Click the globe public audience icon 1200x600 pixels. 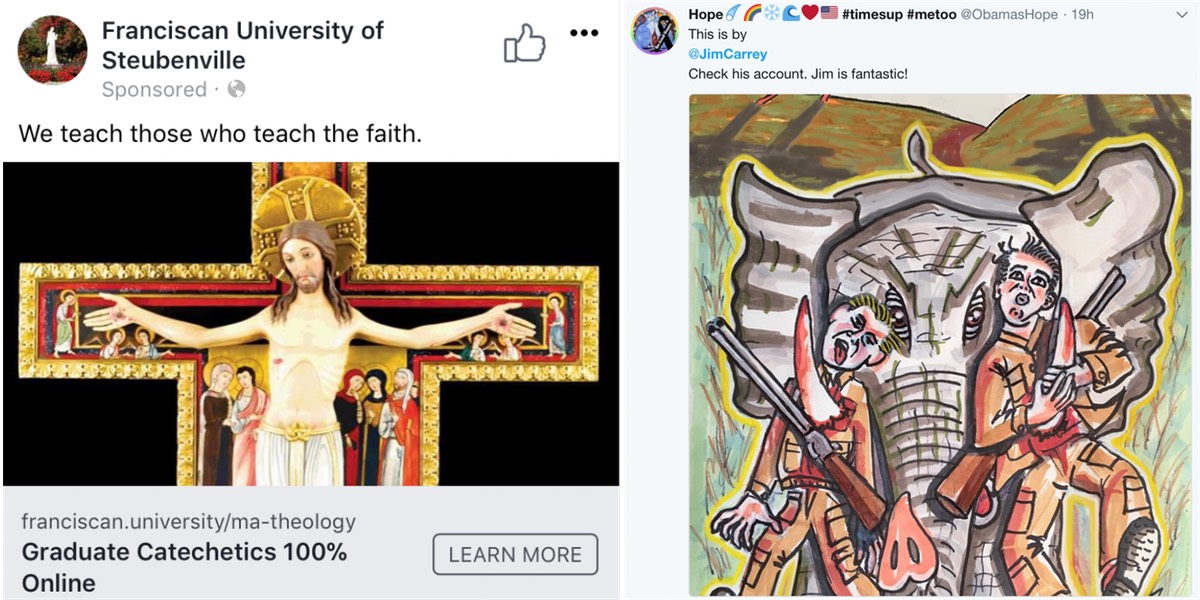click(x=237, y=90)
